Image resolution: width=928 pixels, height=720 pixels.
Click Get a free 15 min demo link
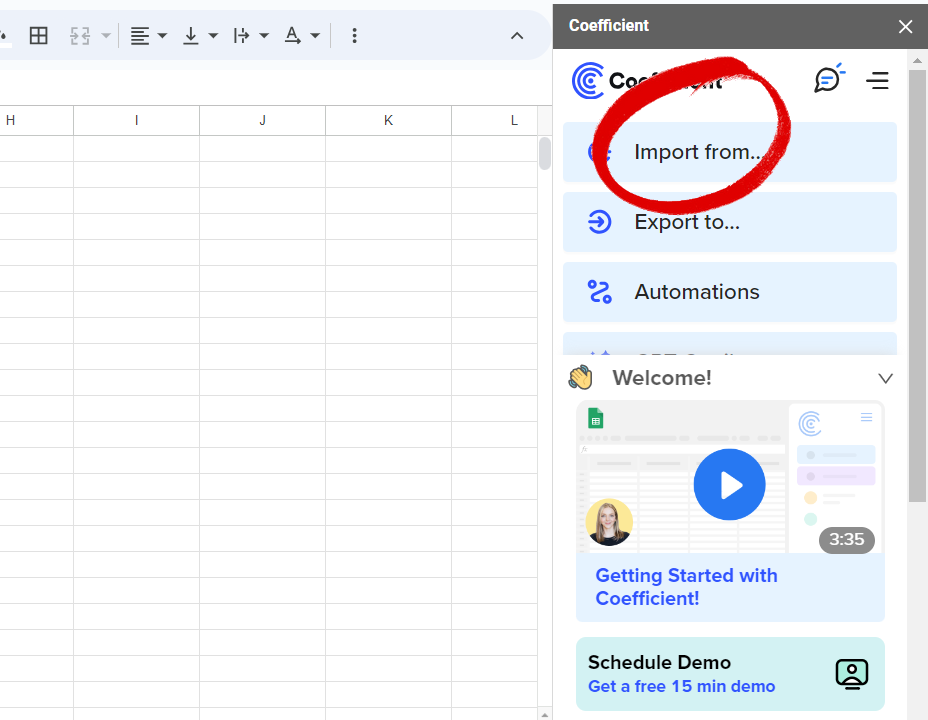click(681, 686)
